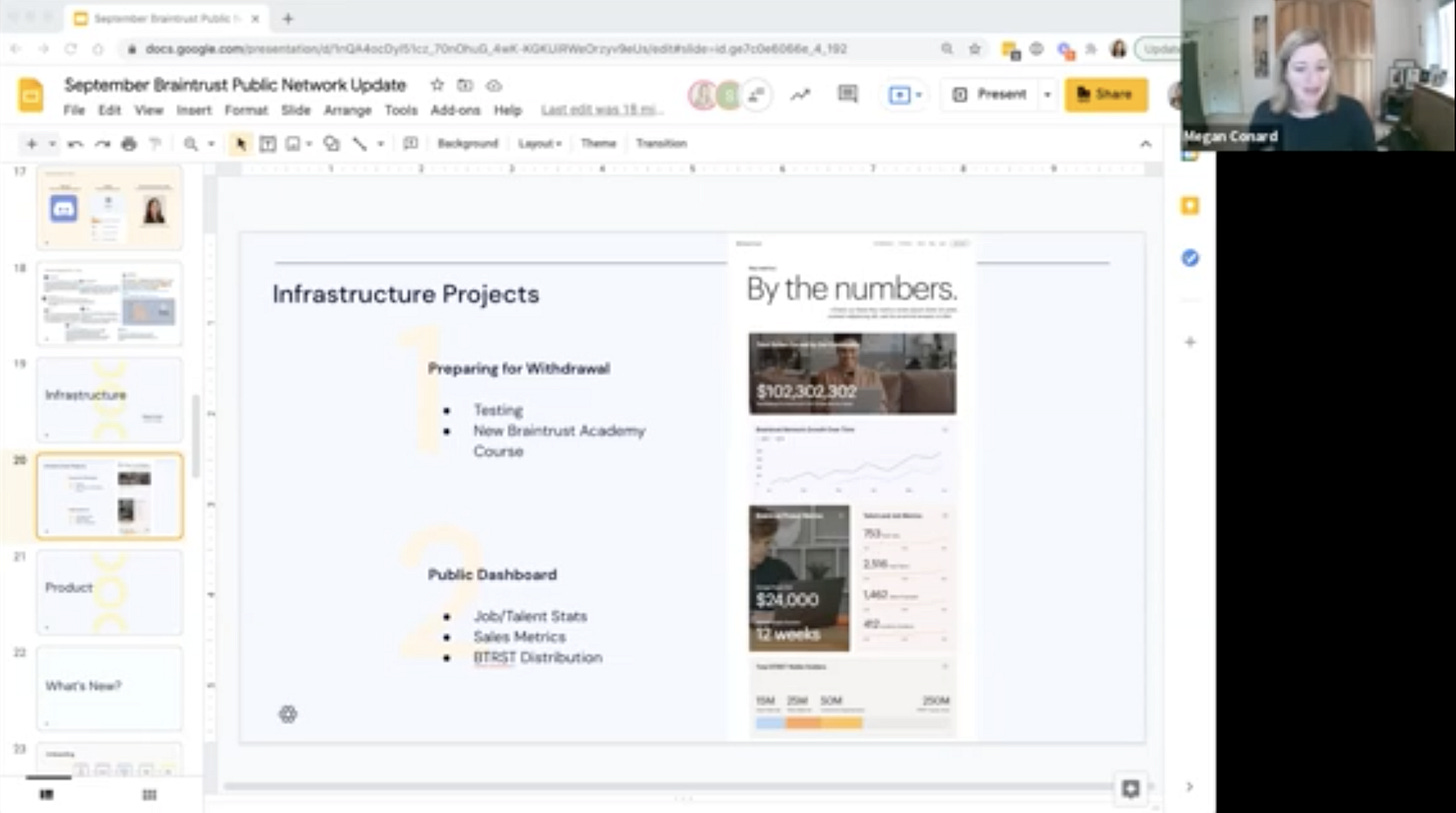The width and height of the screenshot is (1456, 813).
Task: Redo the last action
Action: pyautogui.click(x=102, y=144)
